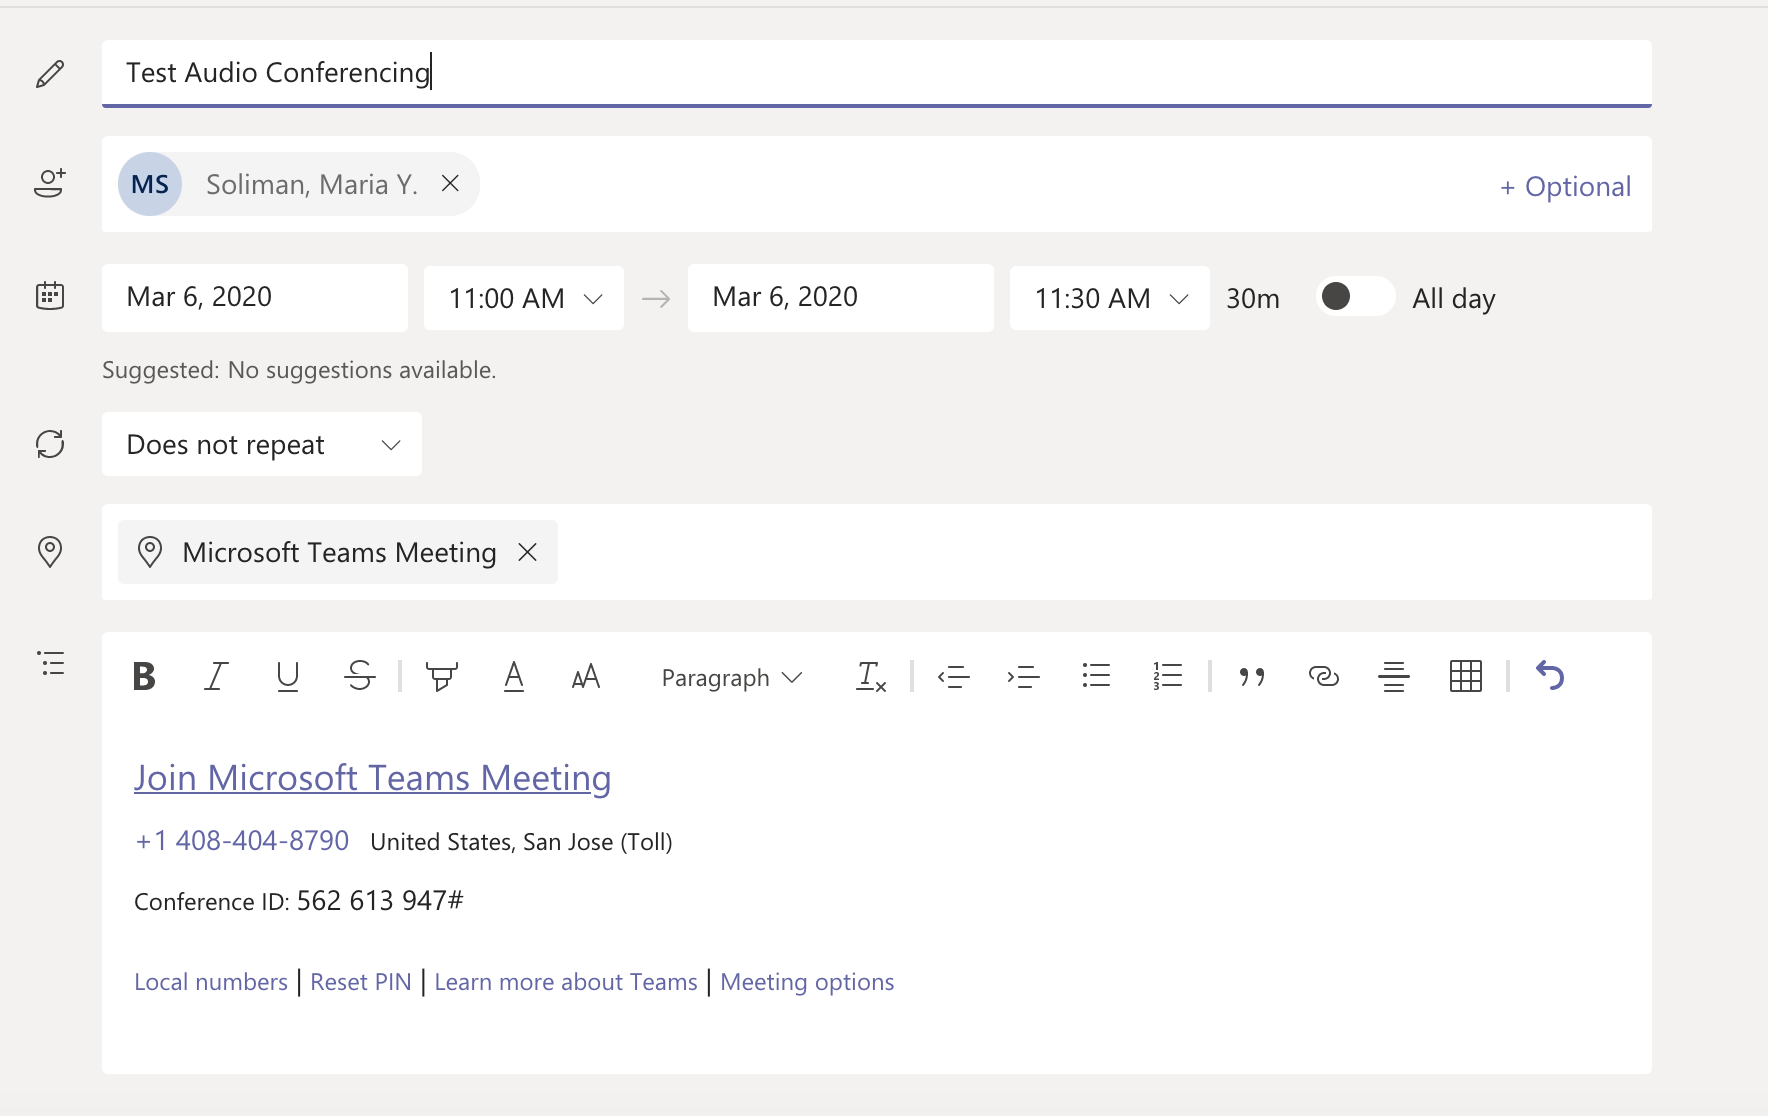
Task: Turn on the All day toggle
Action: point(1355,297)
